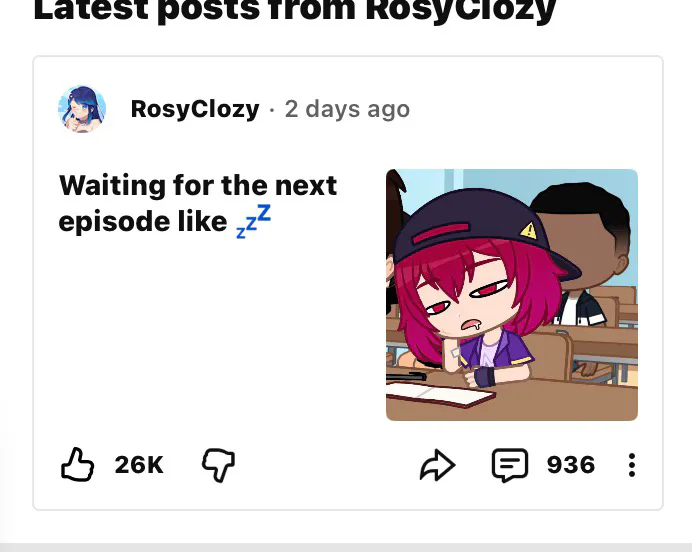Viewport: 692px width, 552px height.
Task: Open comments via the speech bubble icon
Action: pyautogui.click(x=509, y=465)
